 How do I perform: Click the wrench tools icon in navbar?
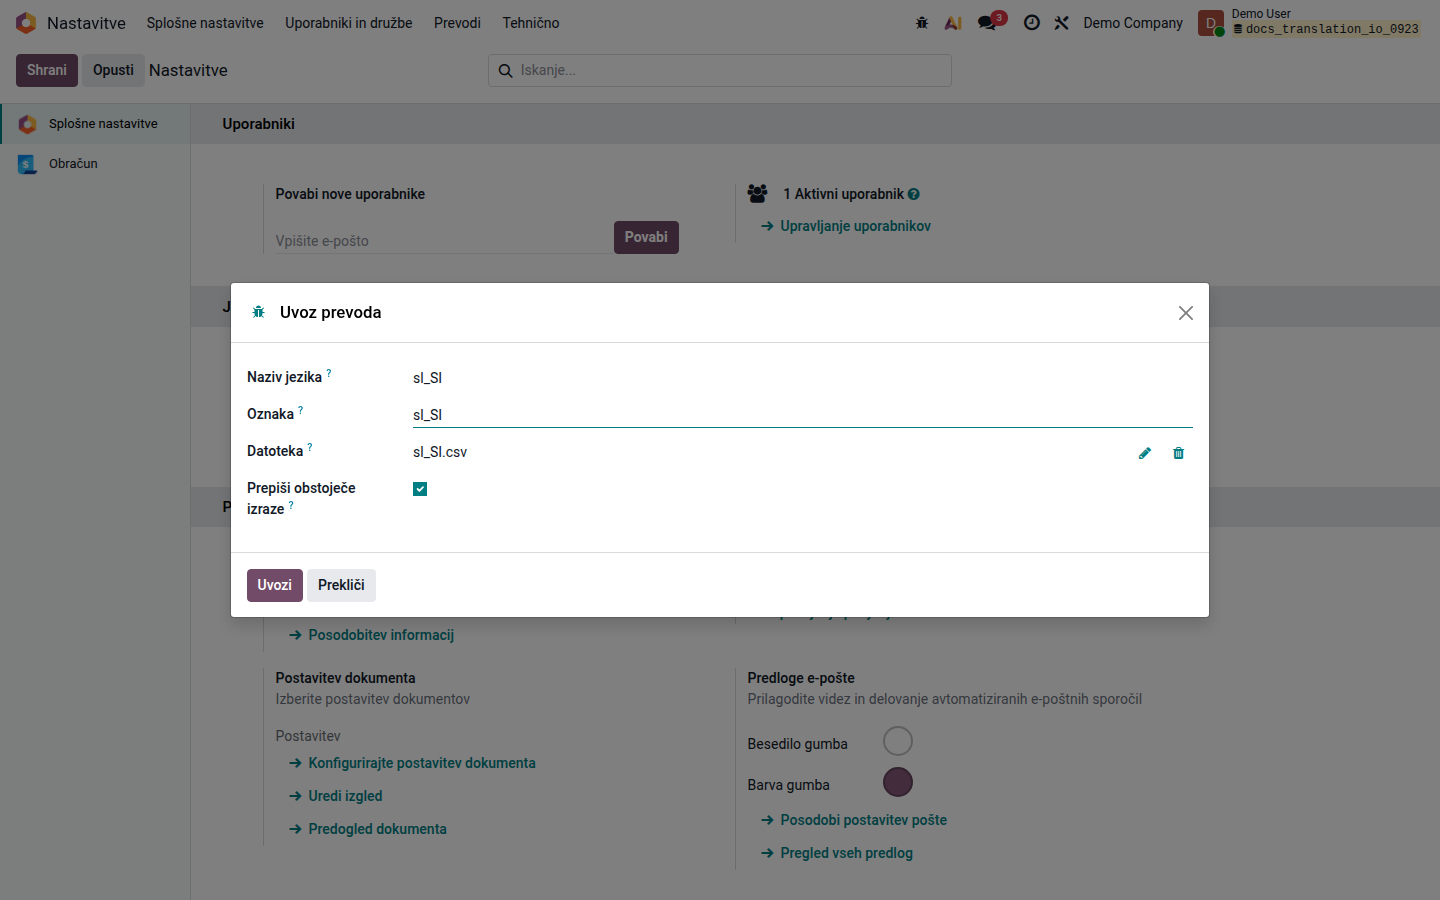pyautogui.click(x=1062, y=23)
